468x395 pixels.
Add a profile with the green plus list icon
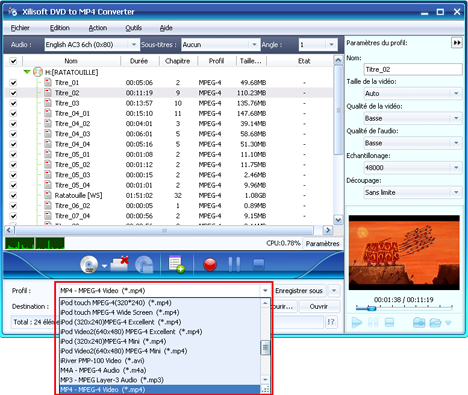pos(176,264)
